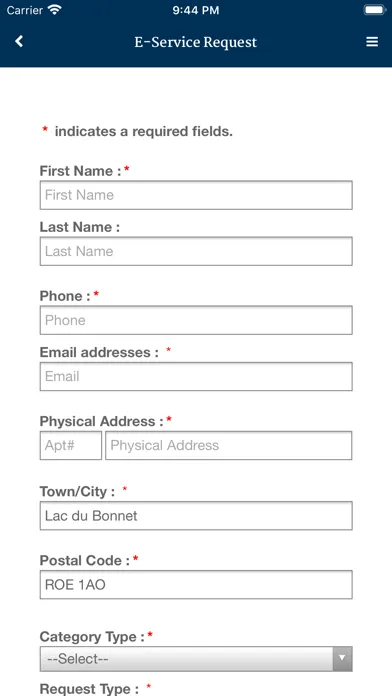This screenshot has height=696, width=392.
Task: Focus the First Name input field
Action: tap(196, 195)
